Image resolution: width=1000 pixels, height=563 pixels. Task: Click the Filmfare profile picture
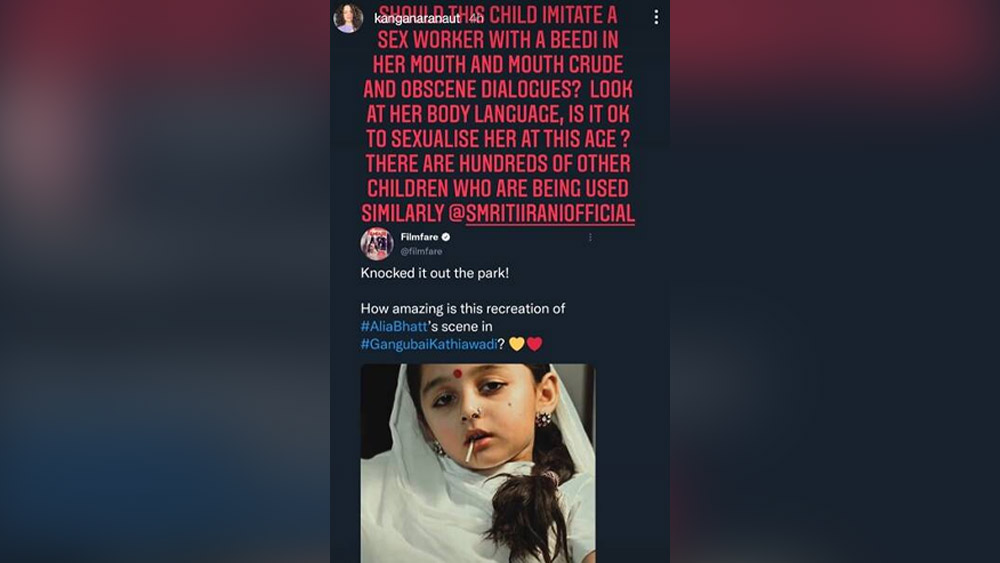(377, 244)
